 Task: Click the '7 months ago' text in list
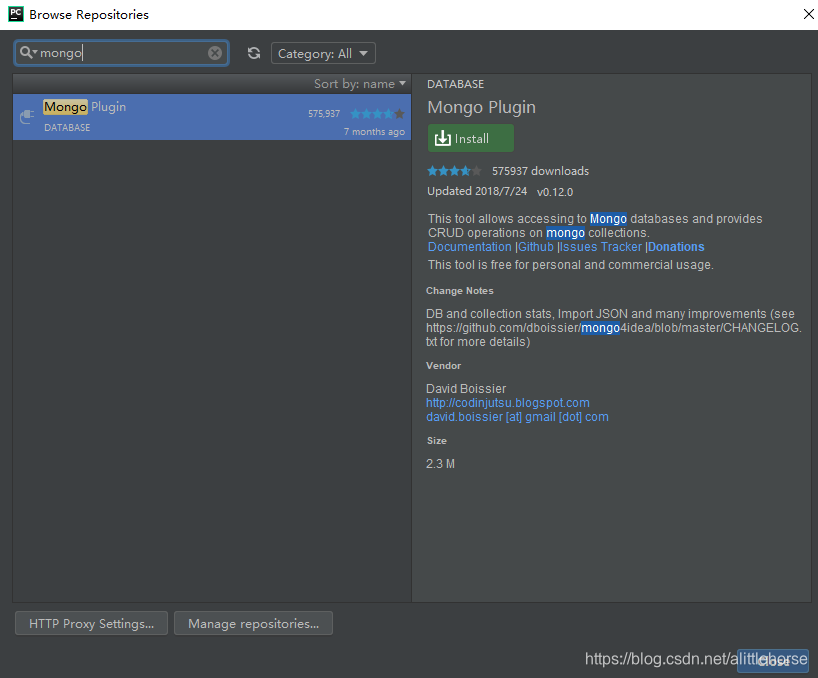[x=374, y=131]
